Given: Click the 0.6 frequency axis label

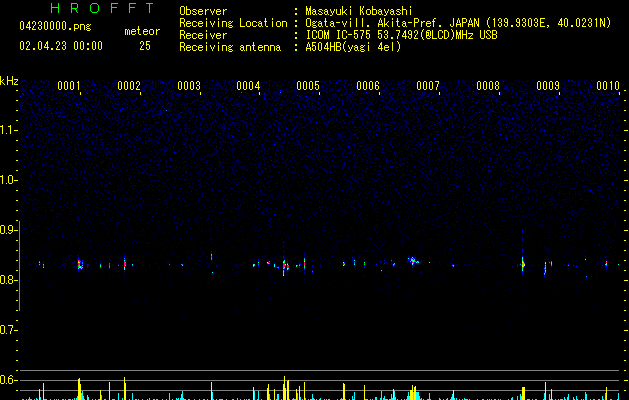Looking at the screenshot, I should click(8, 380).
